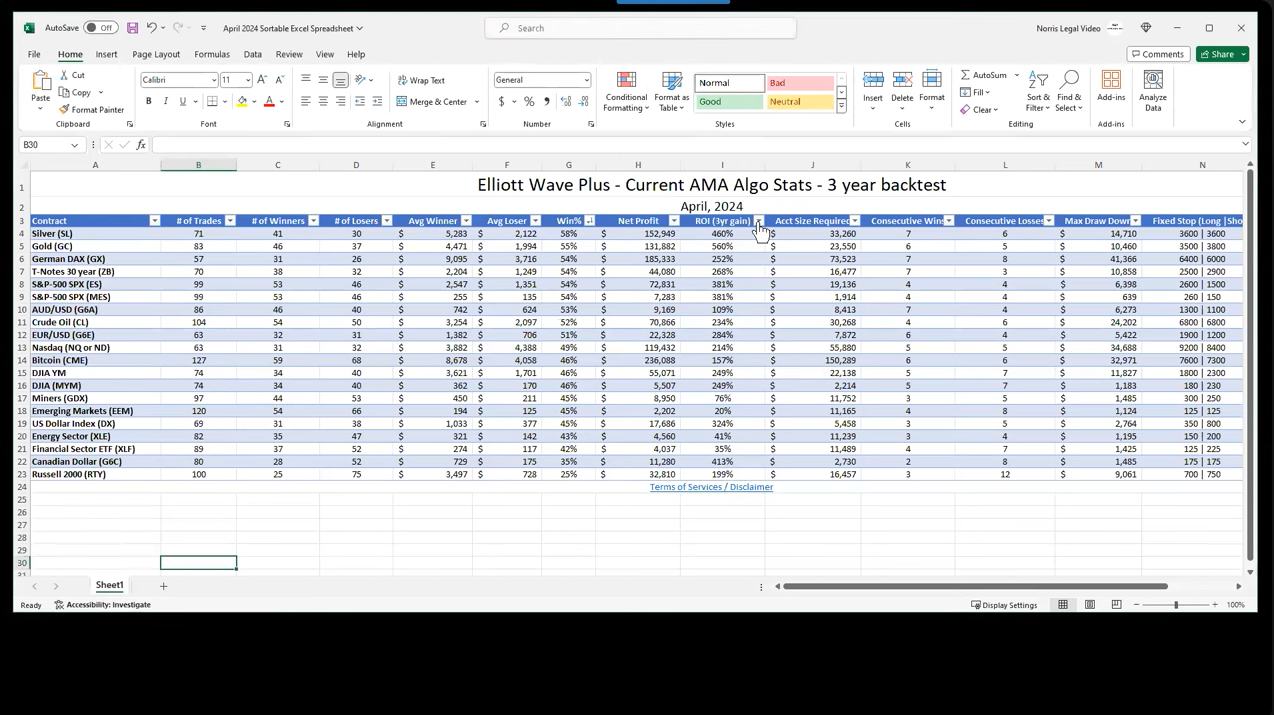Click the Search box in title bar
The height and width of the screenshot is (715, 1274).
tap(641, 28)
